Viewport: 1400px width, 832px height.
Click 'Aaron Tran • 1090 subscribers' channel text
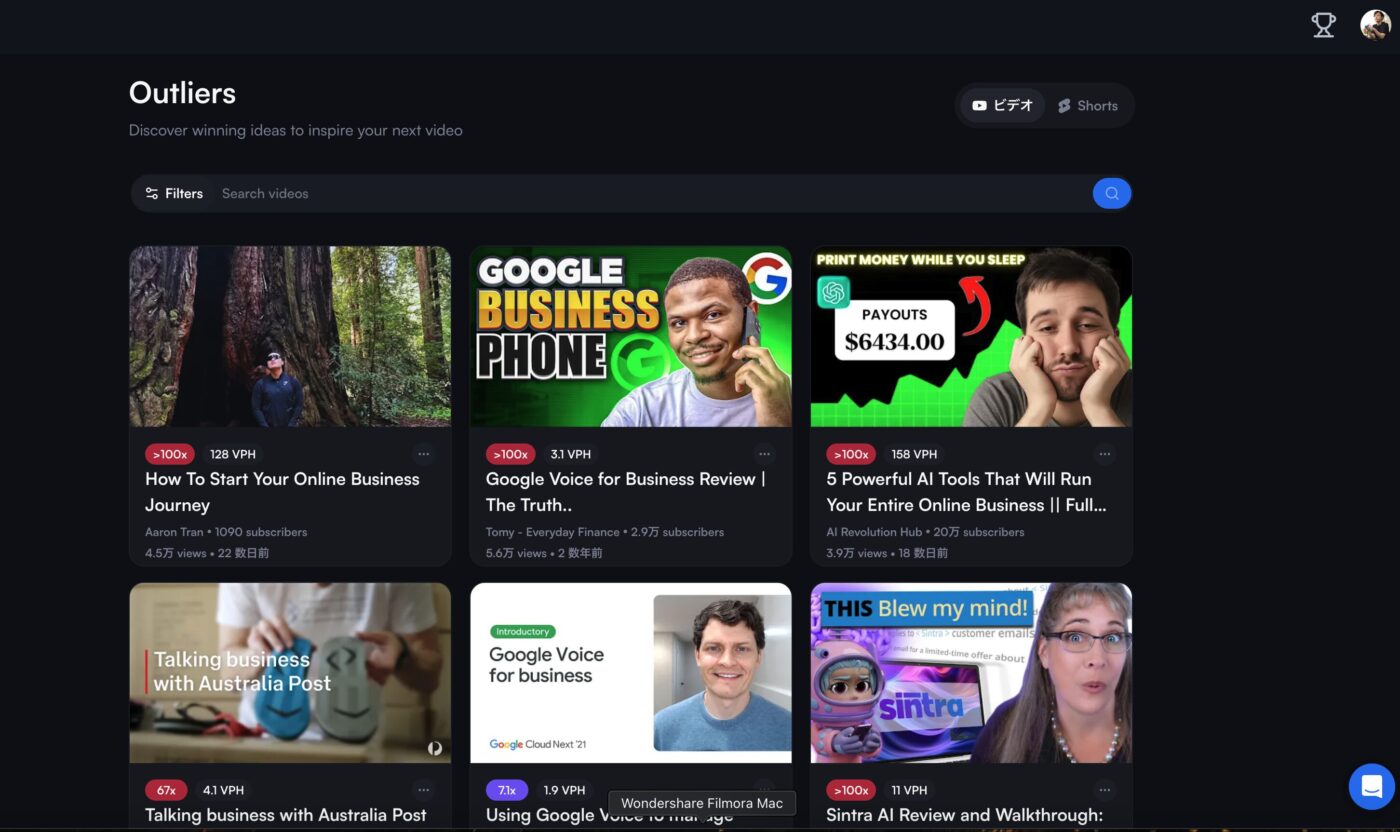[x=226, y=532]
